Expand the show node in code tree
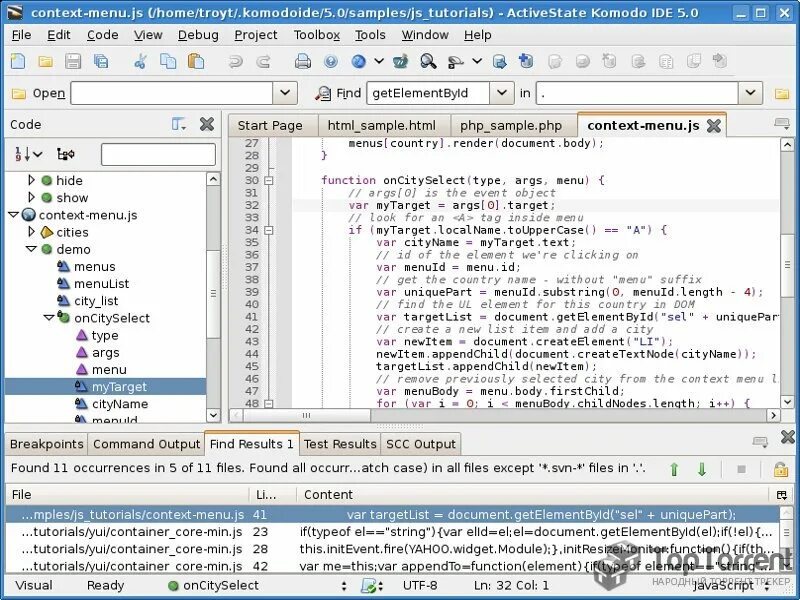The image size is (800, 600). coord(31,197)
